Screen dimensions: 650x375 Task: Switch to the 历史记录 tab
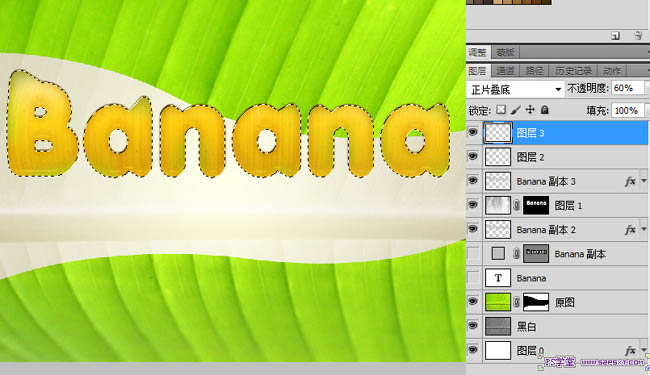[573, 71]
